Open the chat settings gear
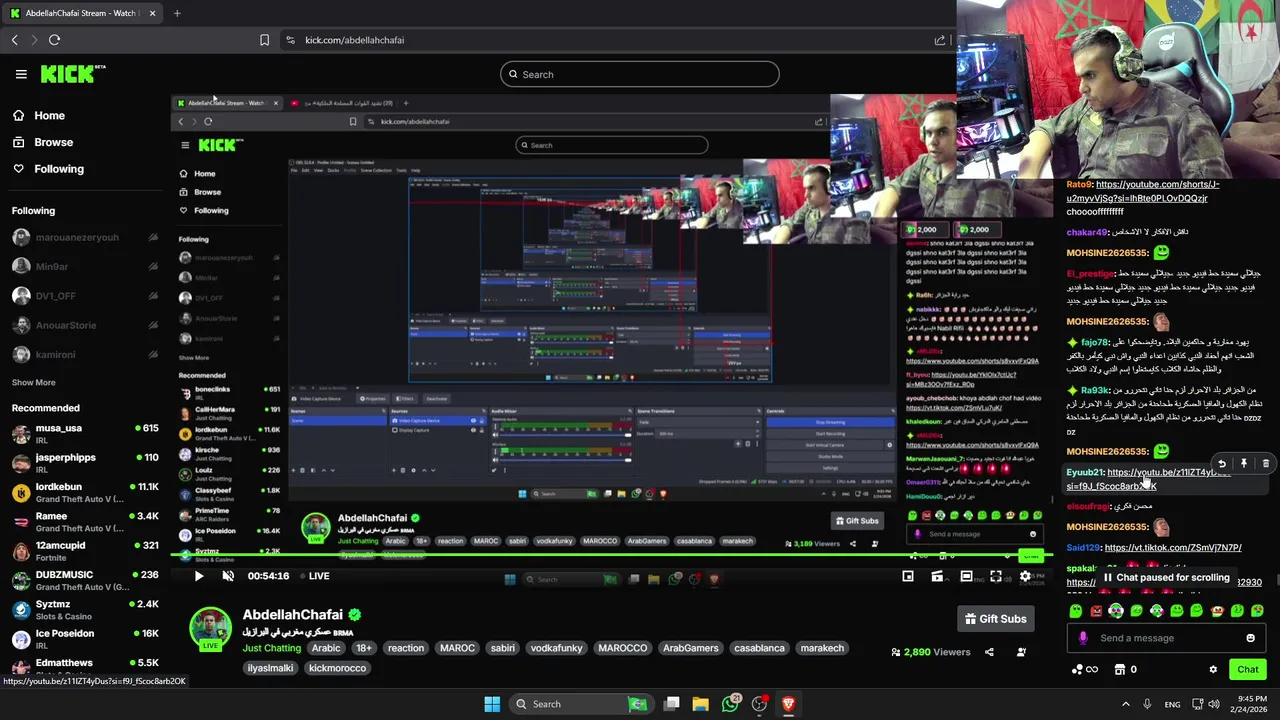1280x720 pixels. tap(1213, 670)
